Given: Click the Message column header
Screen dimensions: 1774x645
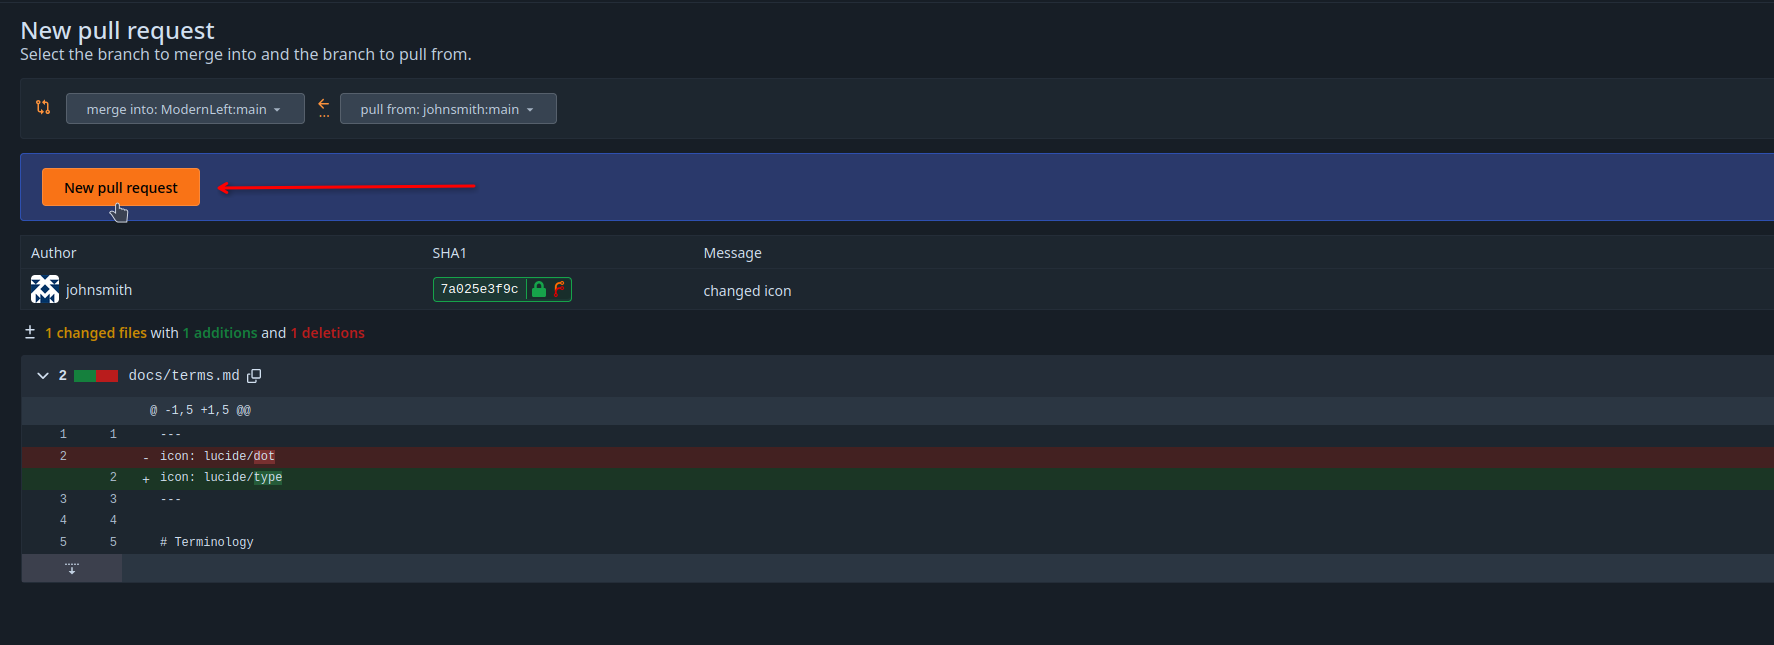Looking at the screenshot, I should pyautogui.click(x=732, y=253).
